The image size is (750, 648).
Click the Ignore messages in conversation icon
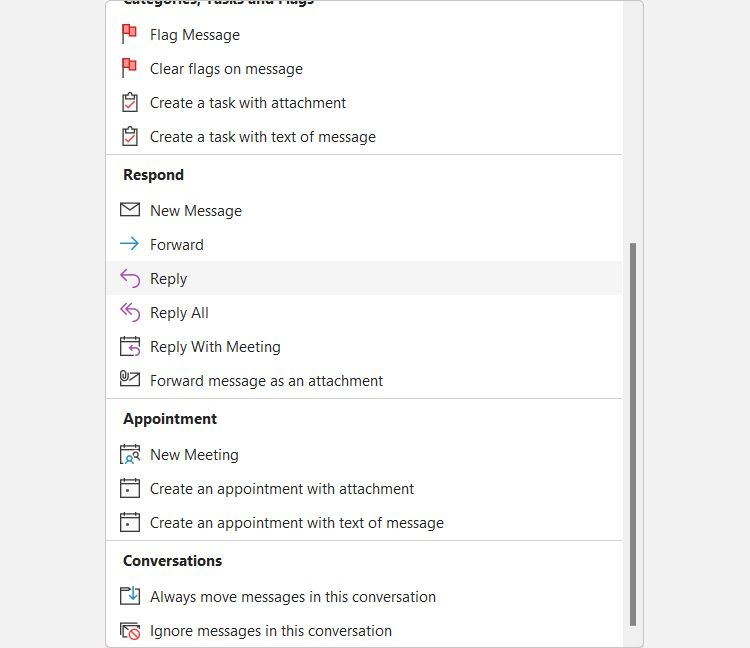click(129, 630)
